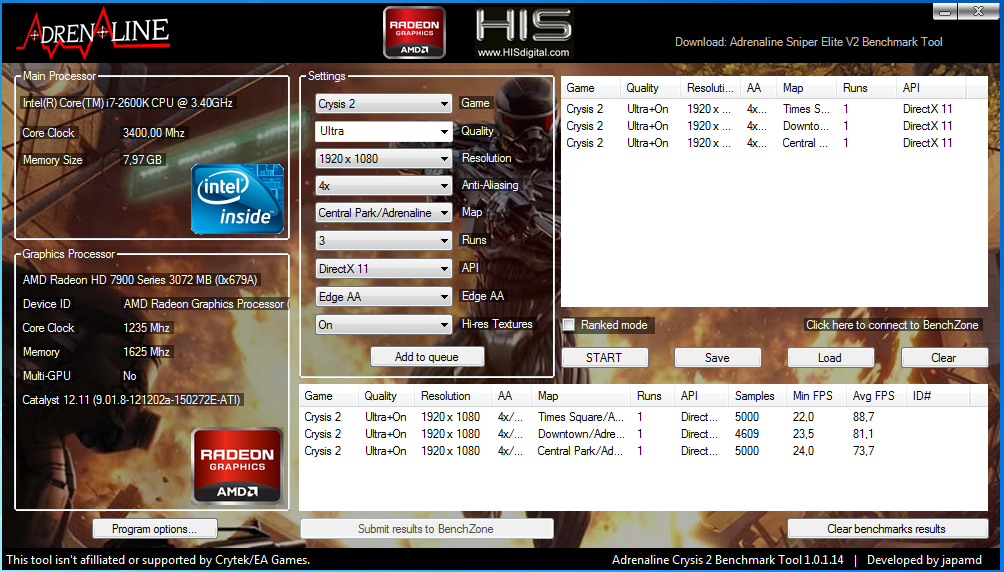Expand the Map dropdown showing Central Park/Adrenaline
This screenshot has width=1004, height=572.
pos(384,213)
